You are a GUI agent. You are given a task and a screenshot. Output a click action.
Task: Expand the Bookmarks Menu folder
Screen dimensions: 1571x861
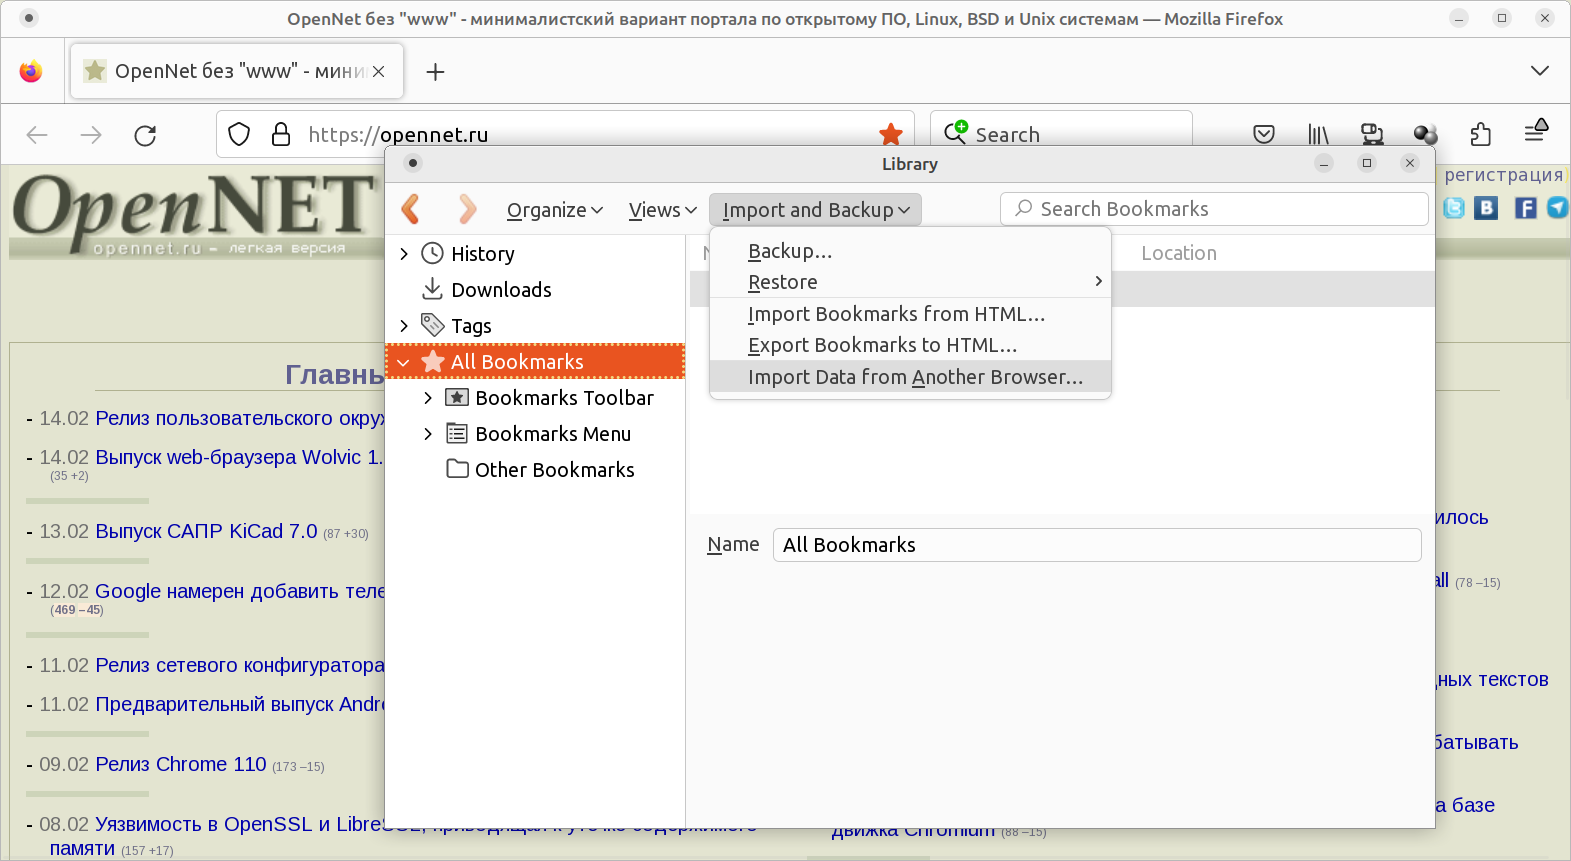point(428,434)
